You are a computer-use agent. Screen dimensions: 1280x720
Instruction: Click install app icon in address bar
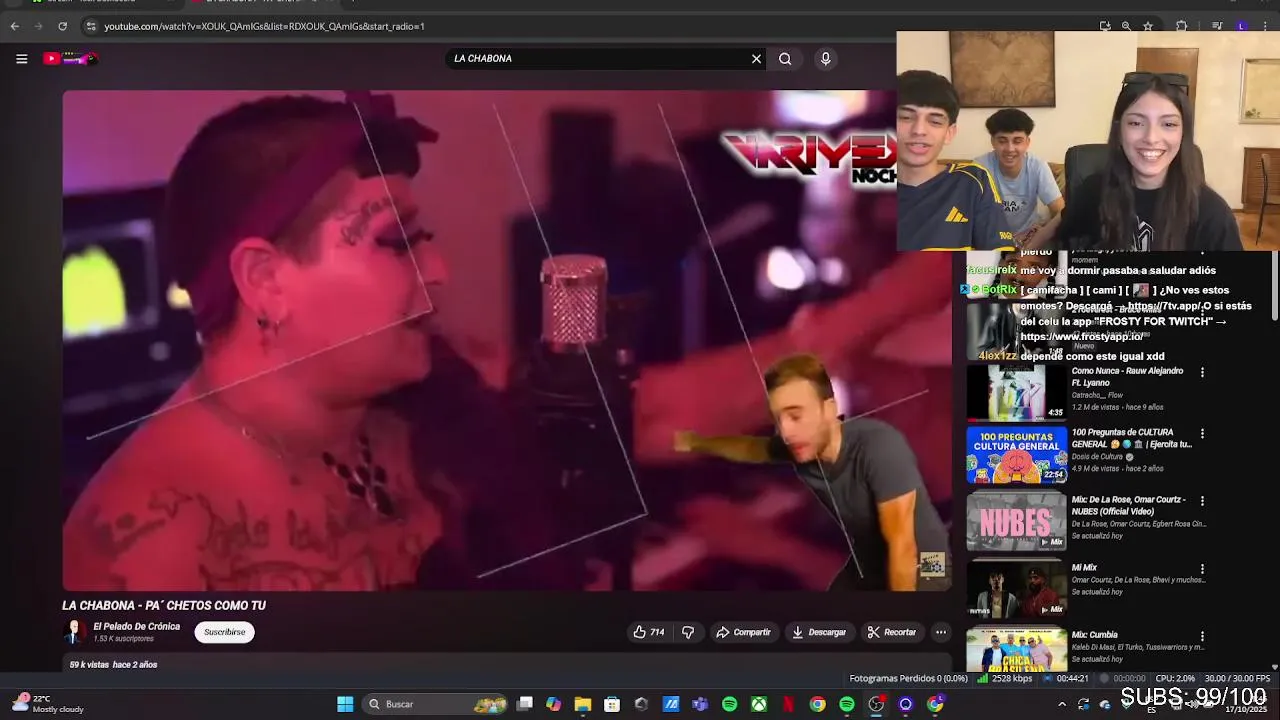point(1105,26)
